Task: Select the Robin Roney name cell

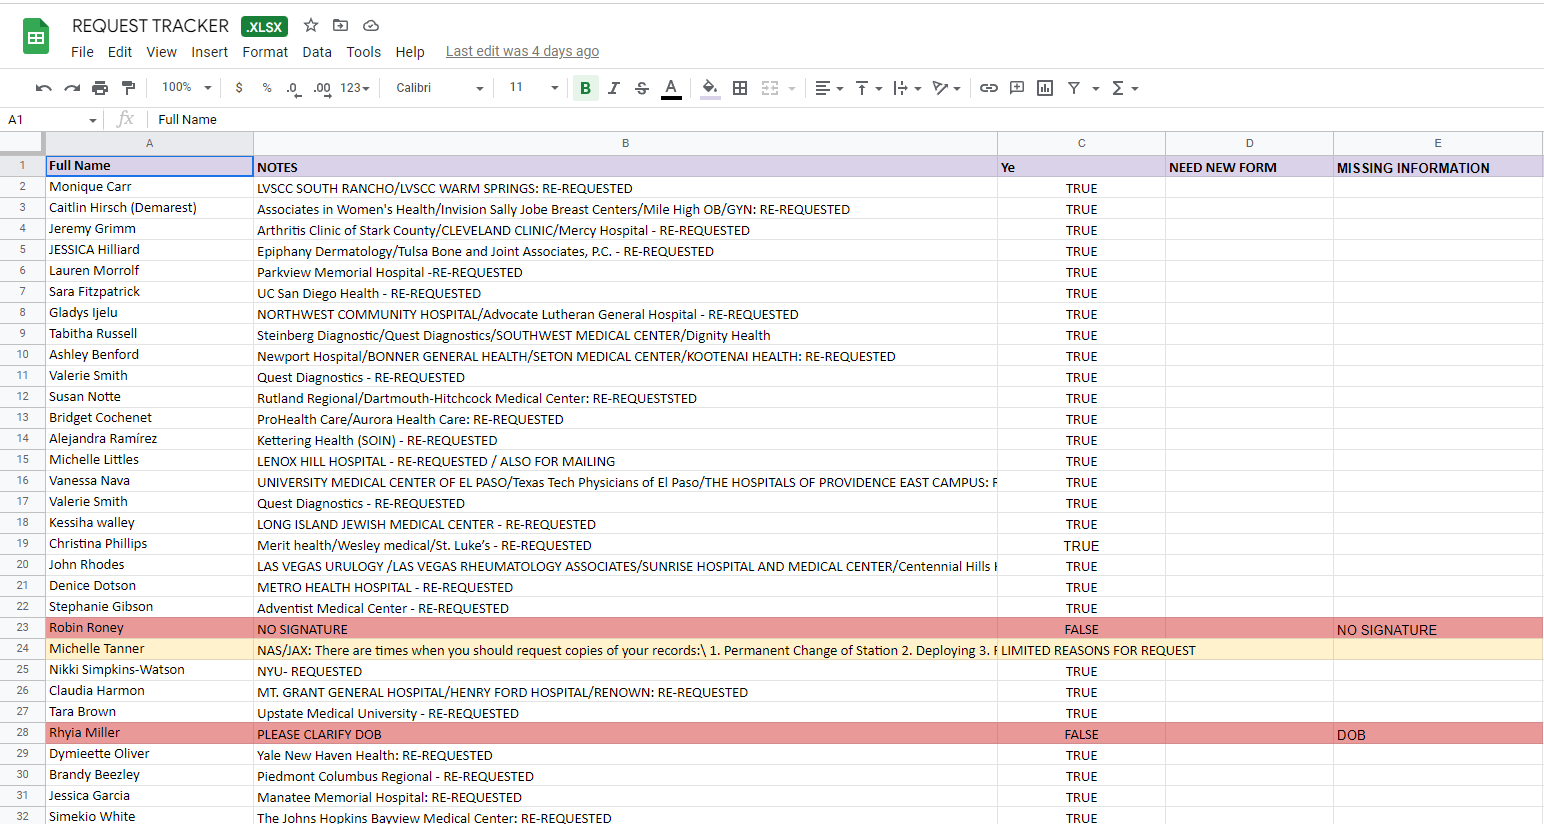Action: coord(149,628)
